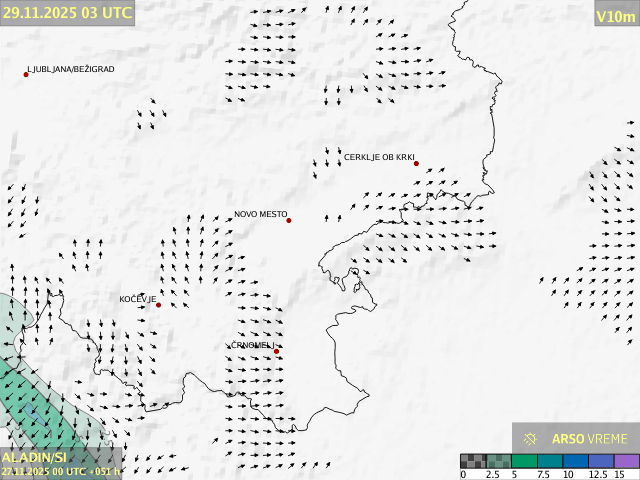The width and height of the screenshot is (640, 480).
Task: Select the dark blue 10 legend color
Action: (x=575, y=461)
